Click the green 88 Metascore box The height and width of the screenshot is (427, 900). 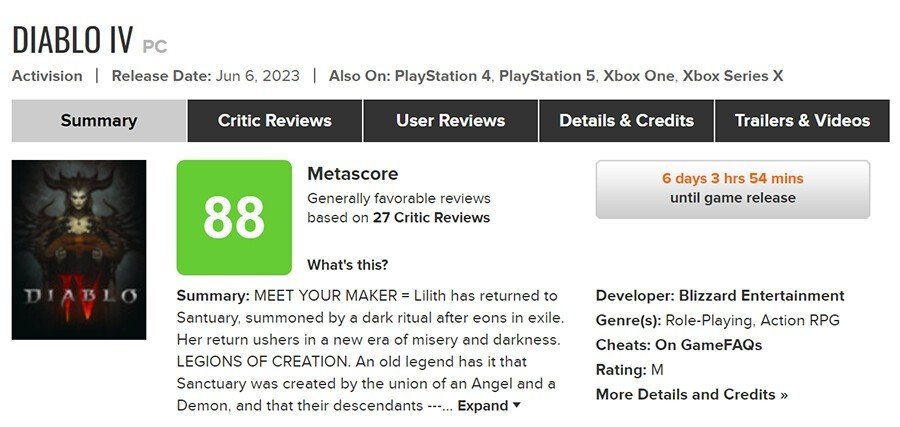234,218
